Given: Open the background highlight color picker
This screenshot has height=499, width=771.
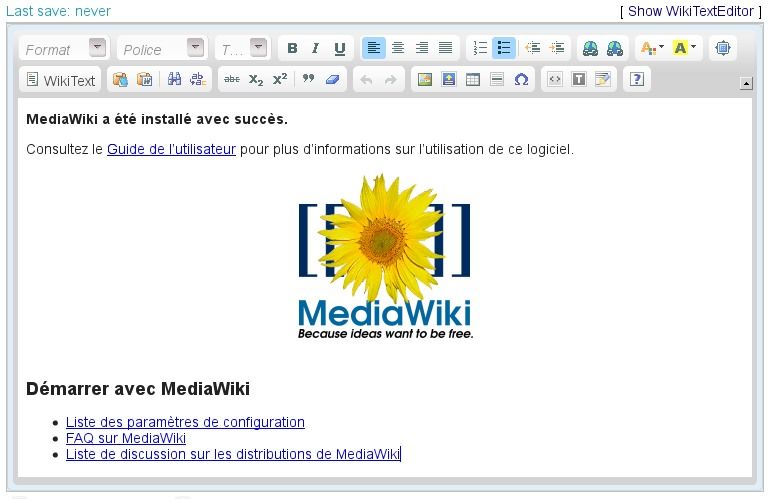Looking at the screenshot, I should [x=684, y=48].
